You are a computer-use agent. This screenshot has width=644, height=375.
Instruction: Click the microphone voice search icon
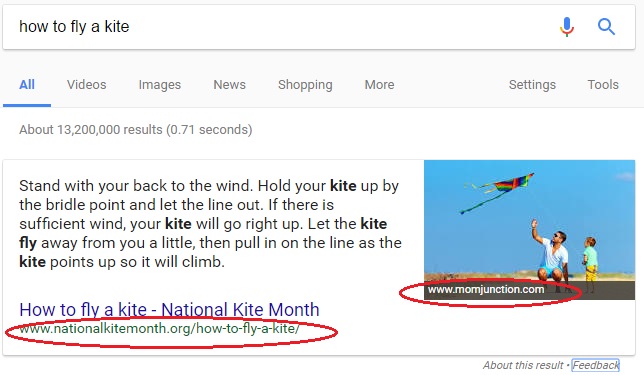[567, 27]
